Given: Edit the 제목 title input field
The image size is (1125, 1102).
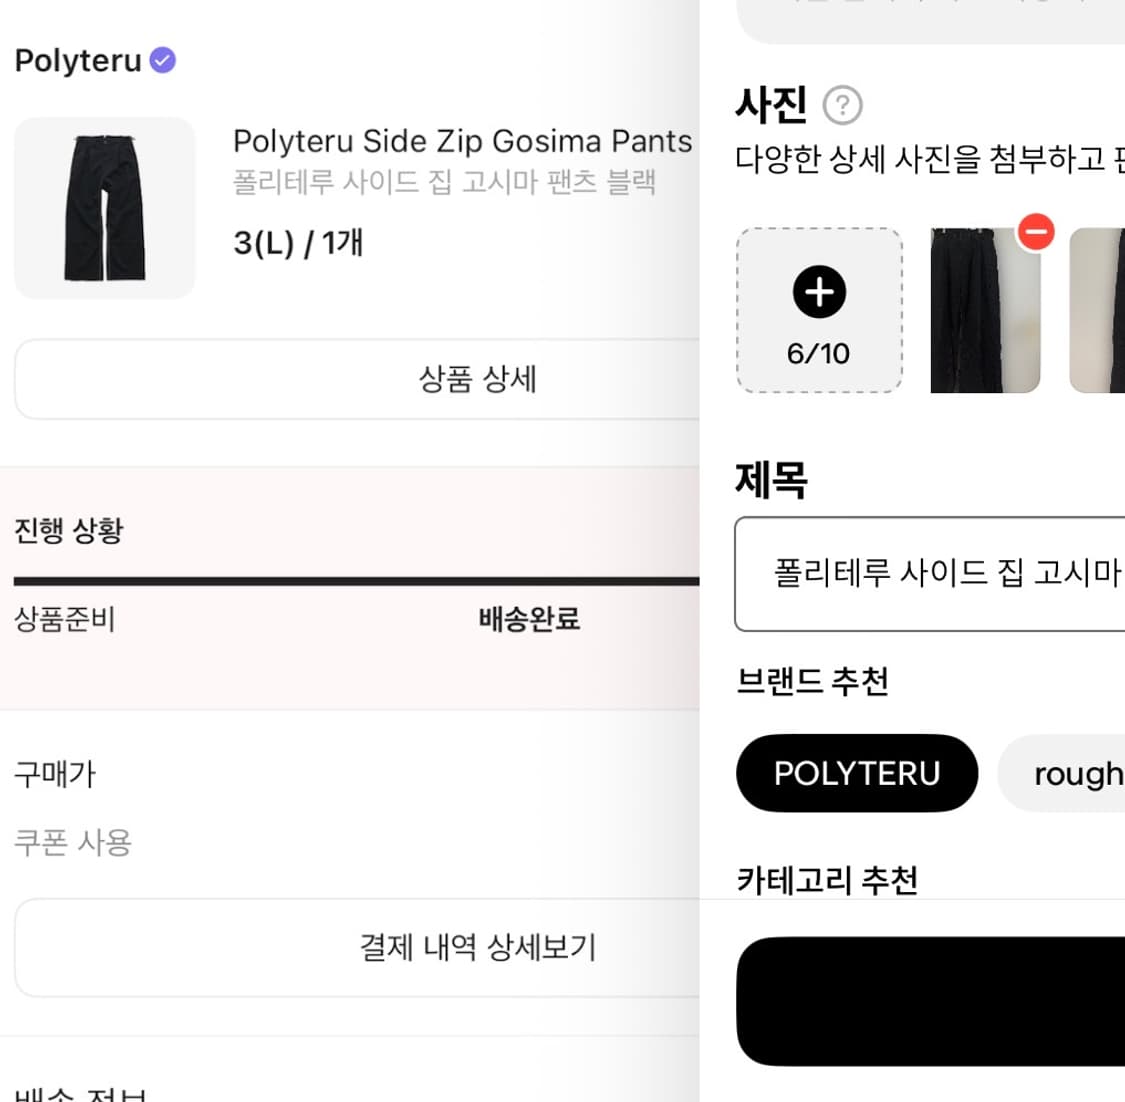Looking at the screenshot, I should 930,575.
